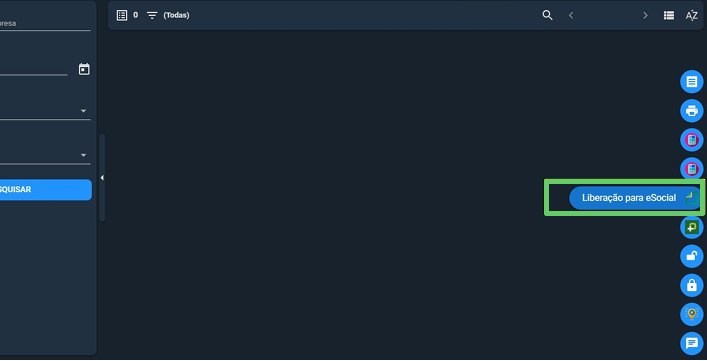This screenshot has width=707, height=361.
Task: Click the record count list icon
Action: coord(122,15)
